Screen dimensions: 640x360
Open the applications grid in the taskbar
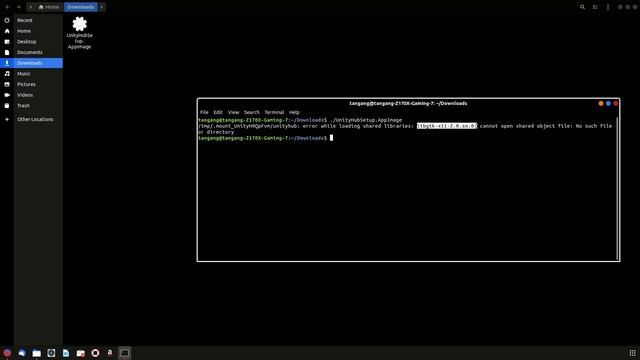(632, 353)
